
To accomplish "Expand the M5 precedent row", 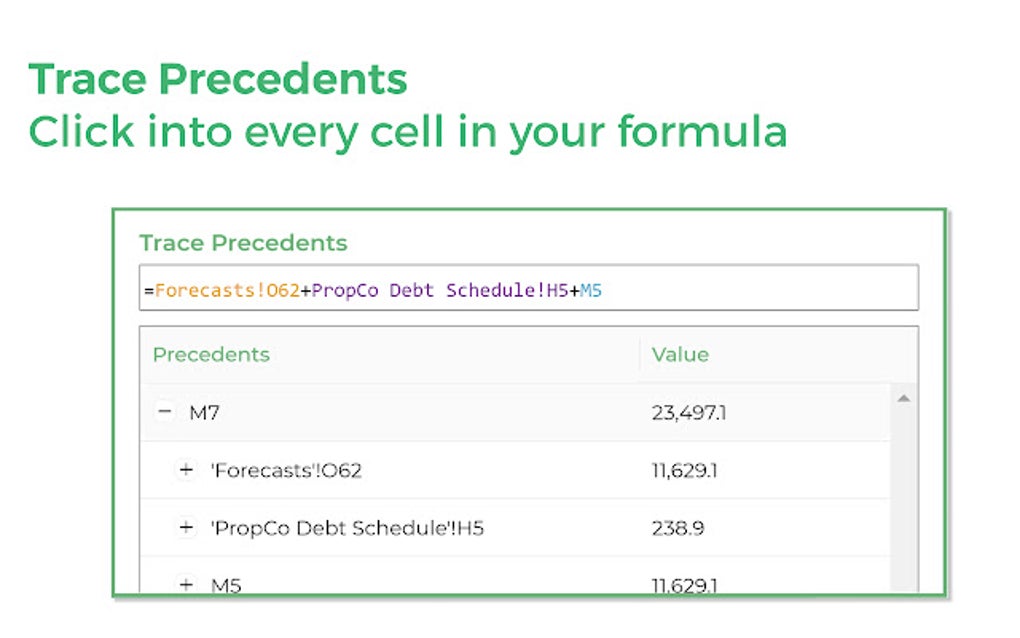I will point(186,585).
